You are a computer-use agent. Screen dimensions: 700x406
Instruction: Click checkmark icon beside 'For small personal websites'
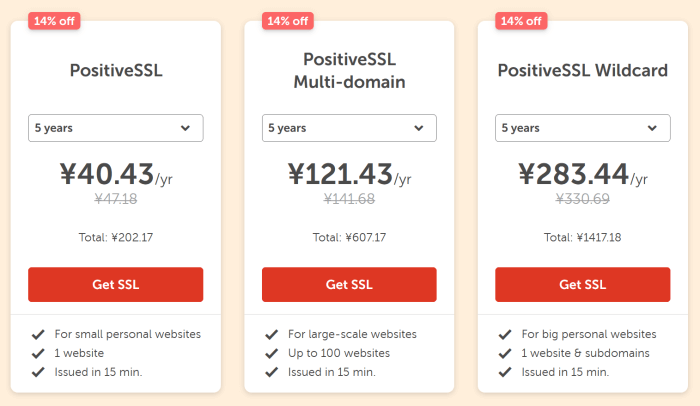pyautogui.click(x=38, y=334)
